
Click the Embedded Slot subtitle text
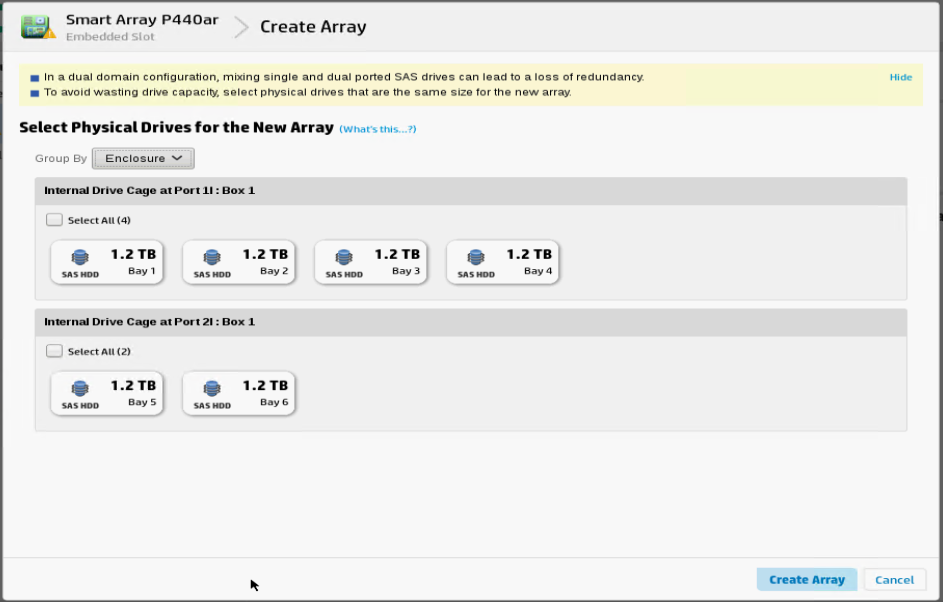click(110, 37)
